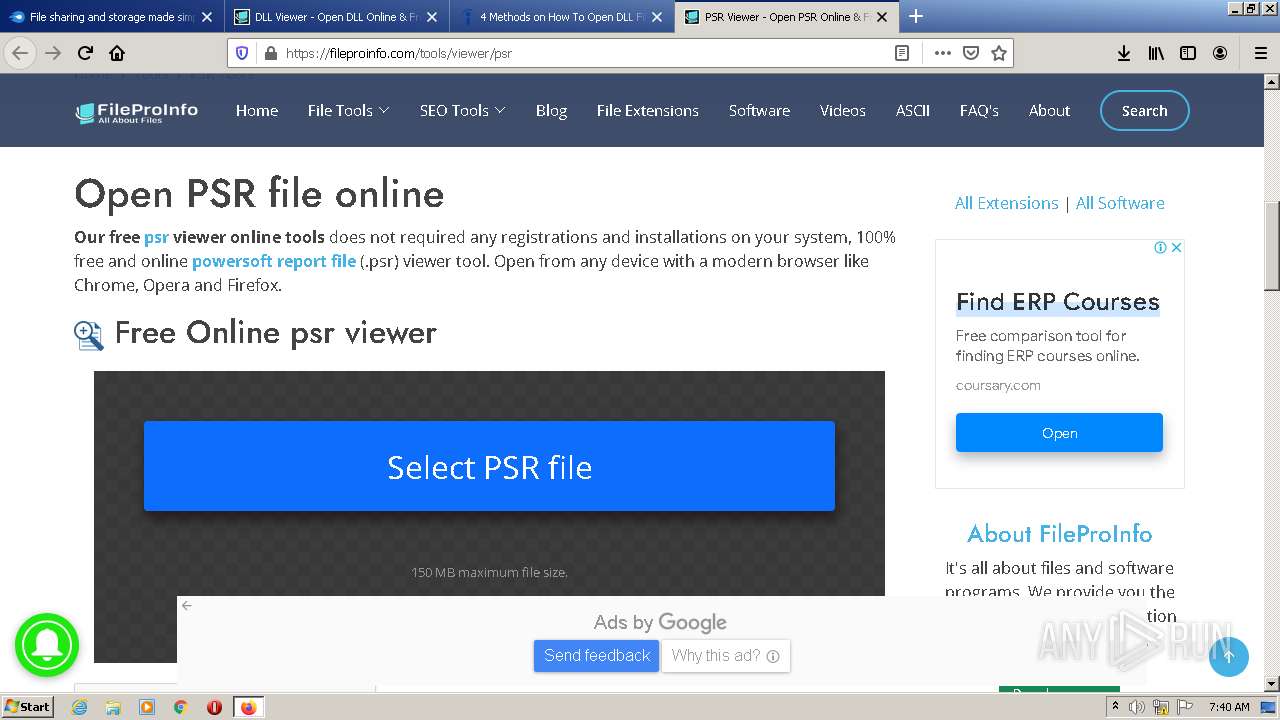Show sidebars icon in Firefox toolbar
Image resolution: width=1280 pixels, height=720 pixels.
pyautogui.click(x=1188, y=53)
